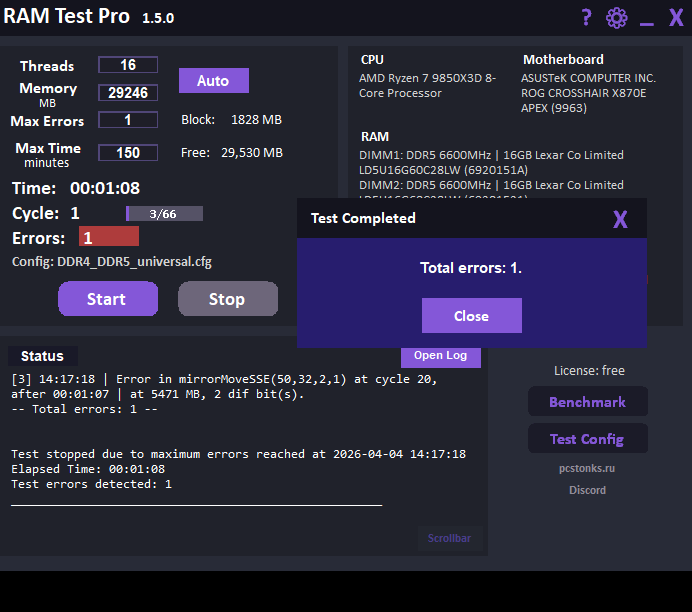Start the memory test
The image size is (692, 612).
(108, 299)
